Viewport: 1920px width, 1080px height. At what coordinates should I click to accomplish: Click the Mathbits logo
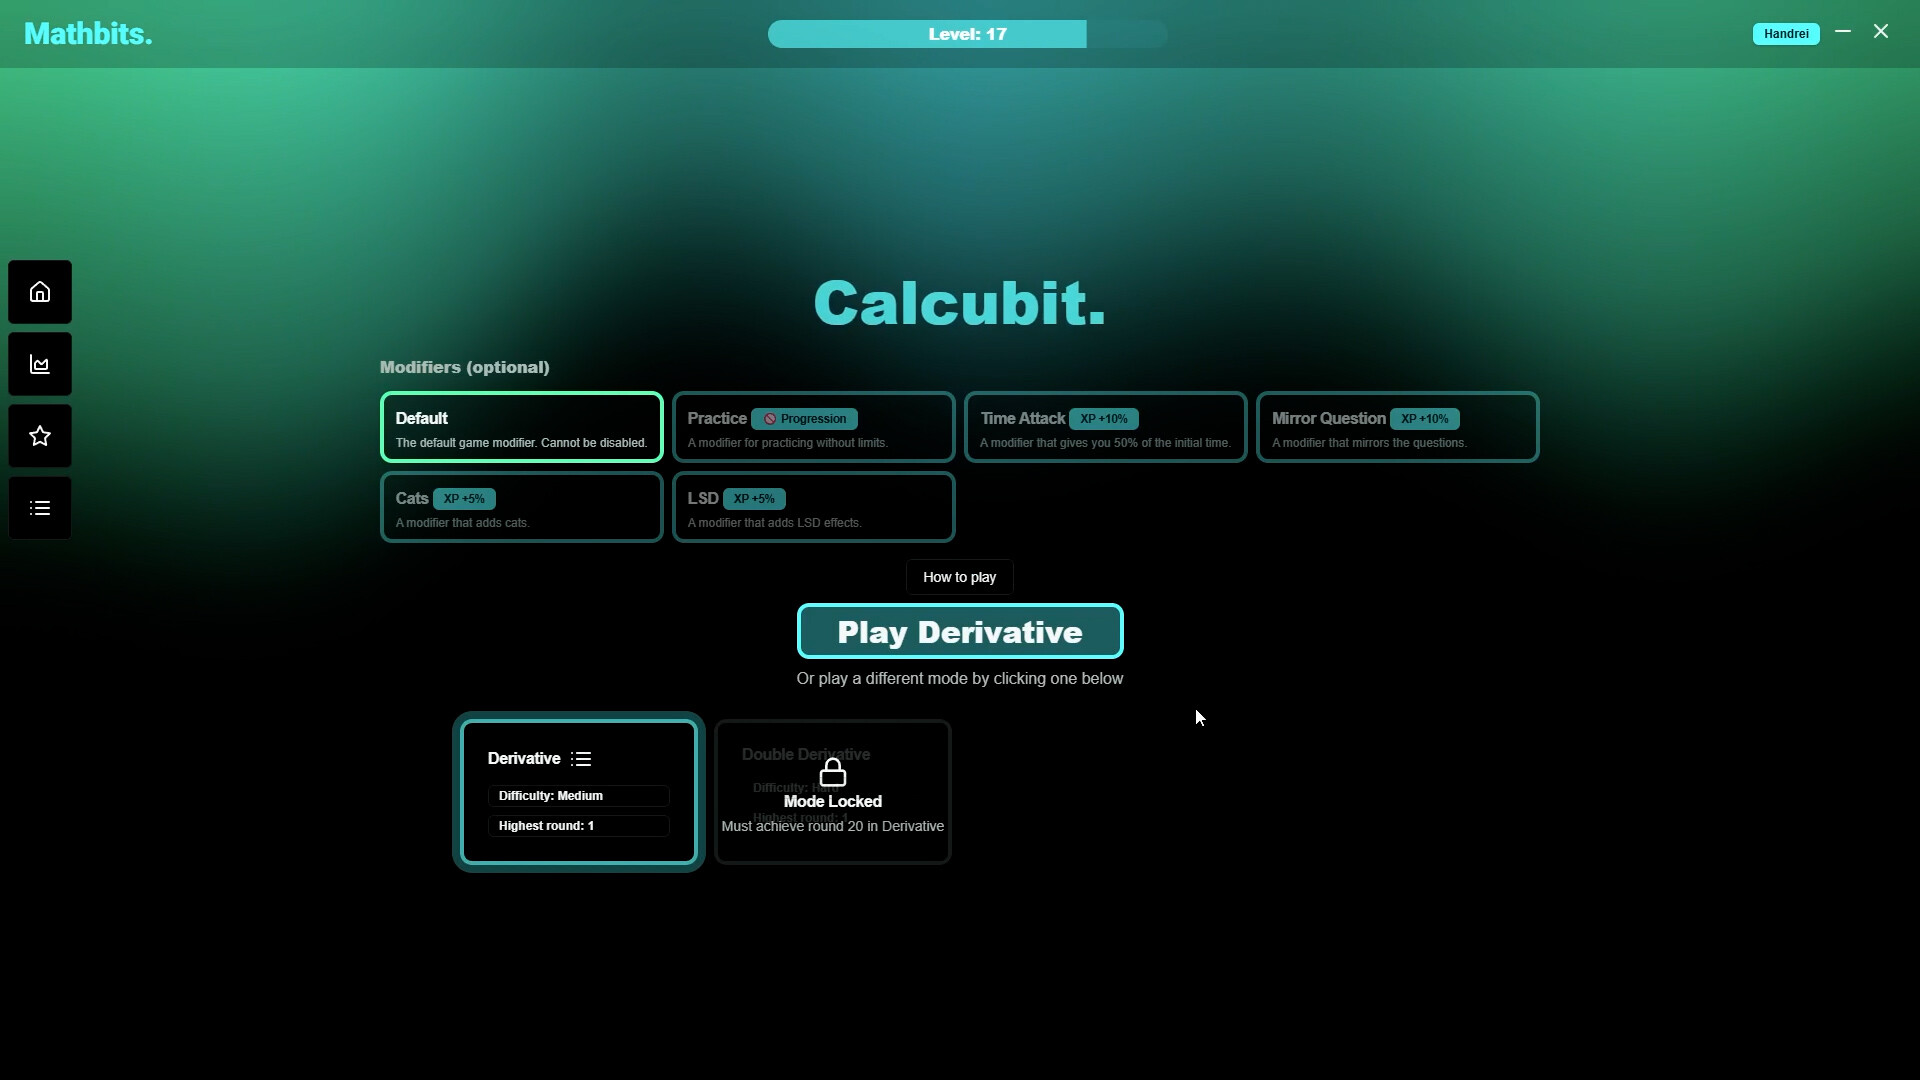pos(87,33)
